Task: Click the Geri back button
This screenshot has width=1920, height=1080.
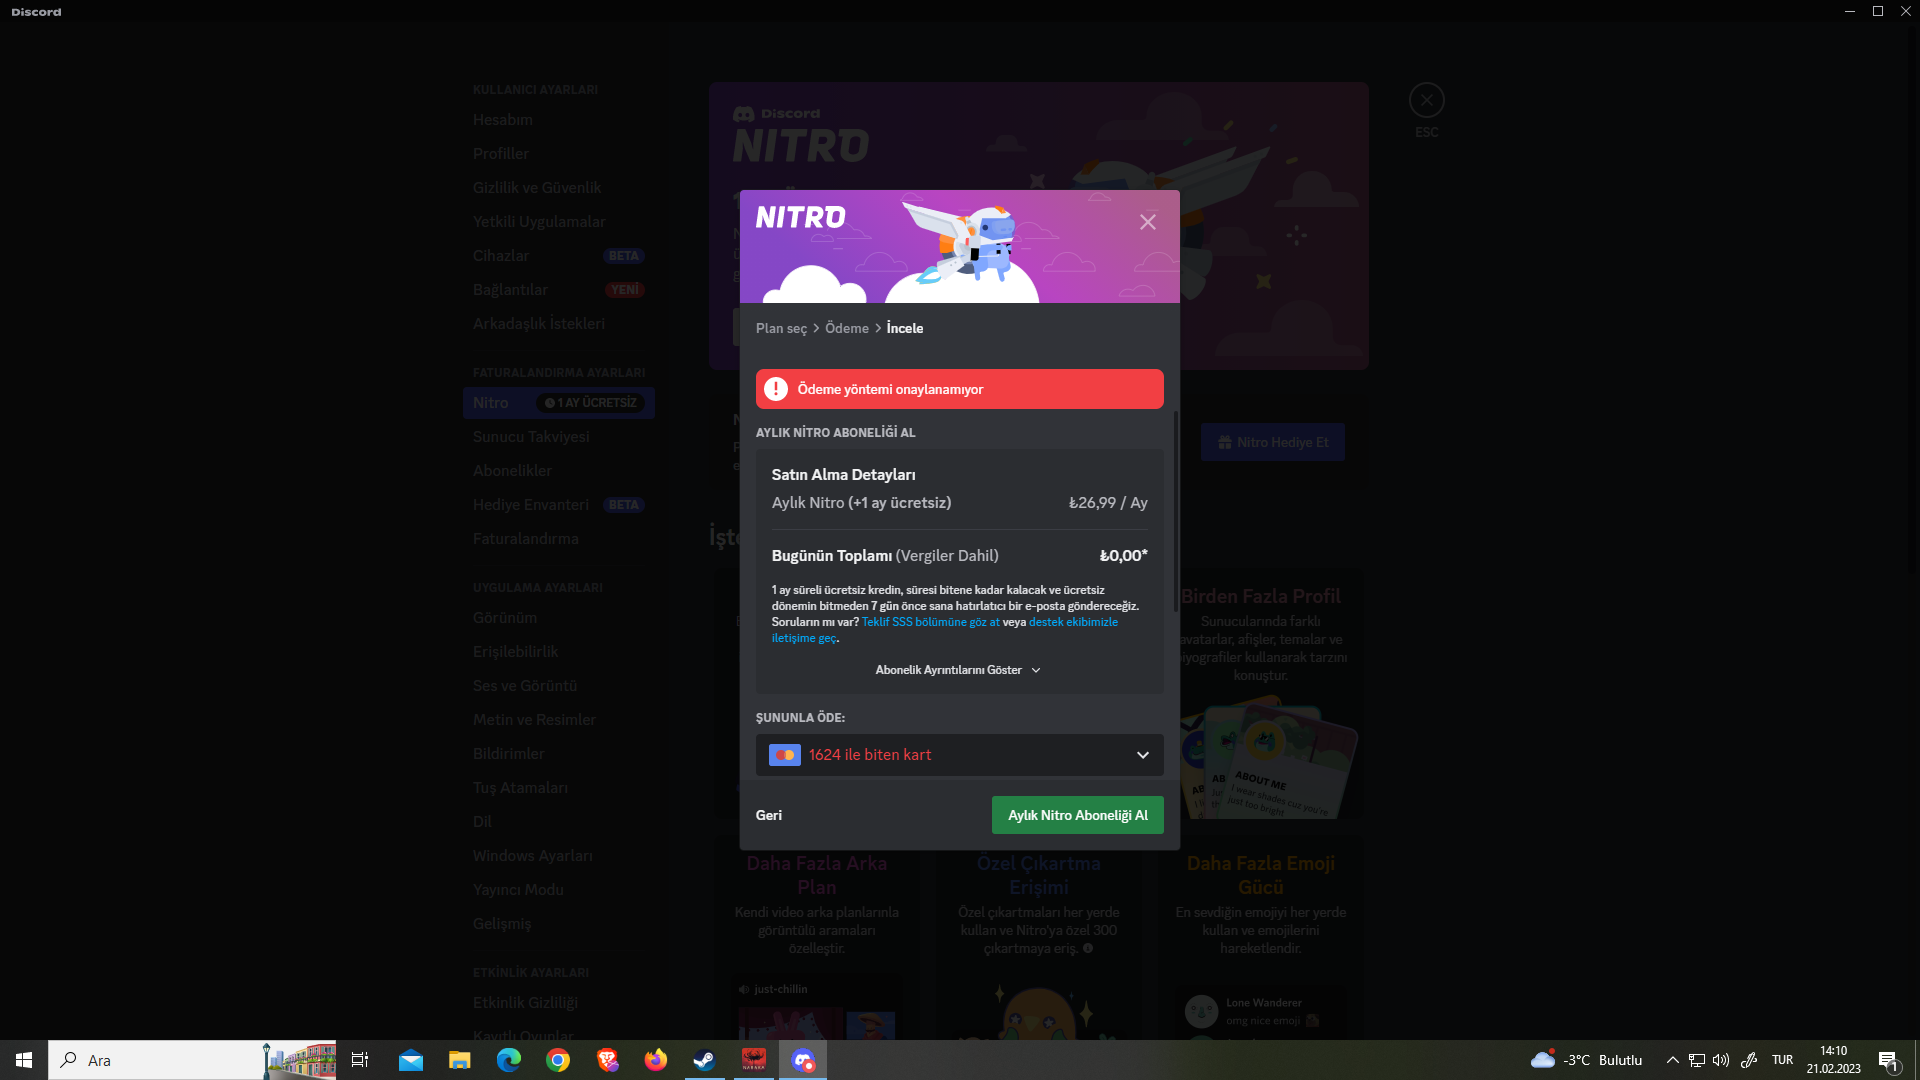Action: (x=768, y=815)
